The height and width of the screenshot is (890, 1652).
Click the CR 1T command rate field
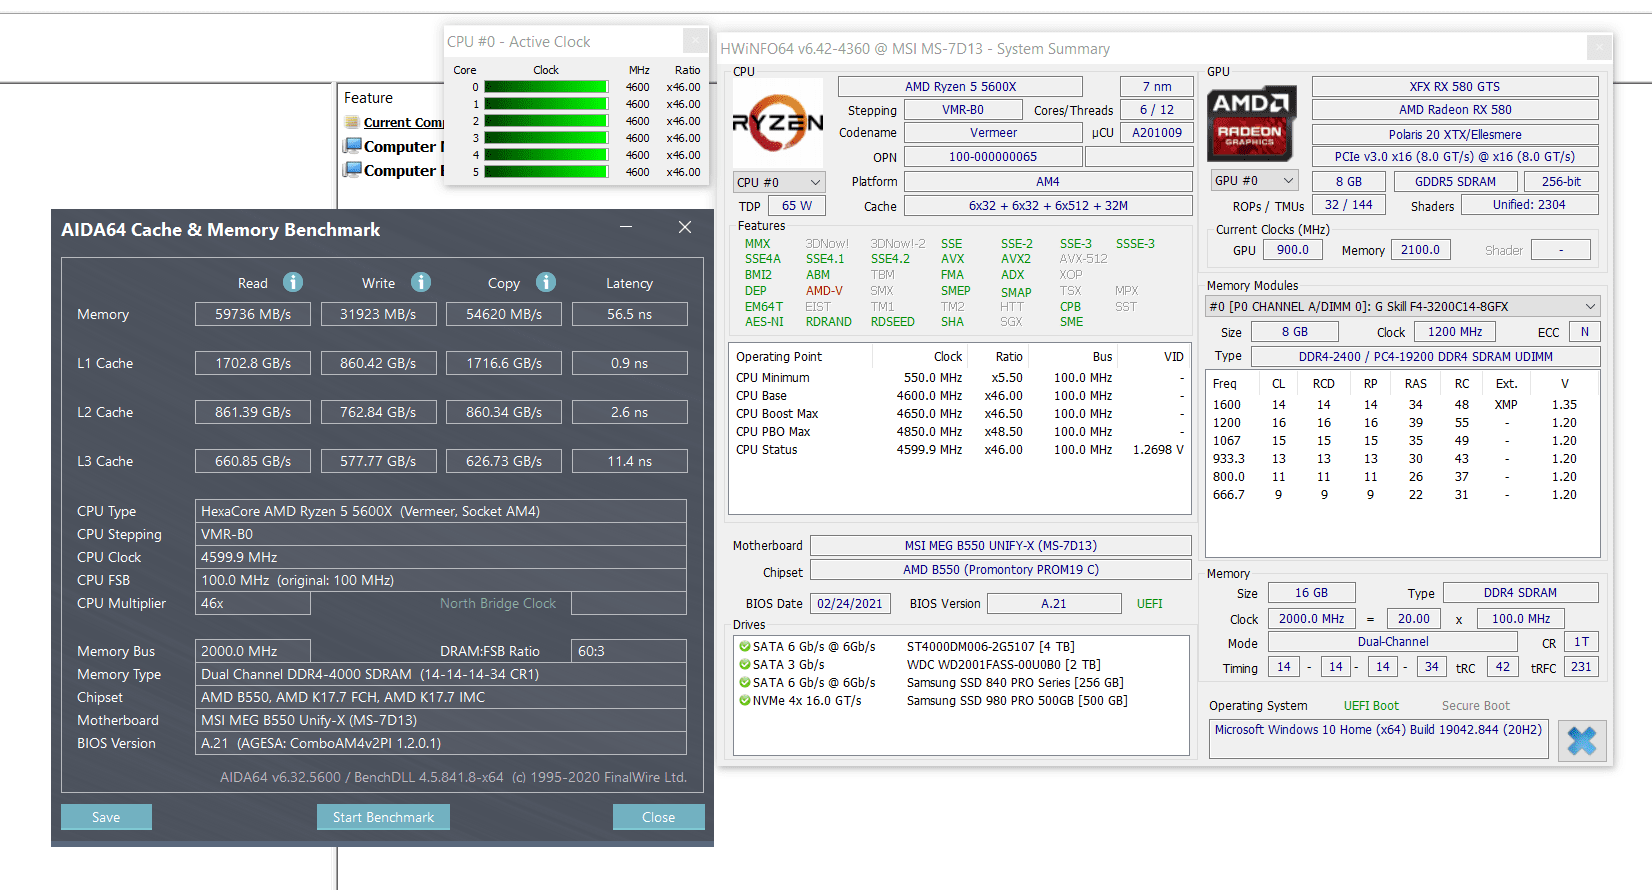(1582, 642)
